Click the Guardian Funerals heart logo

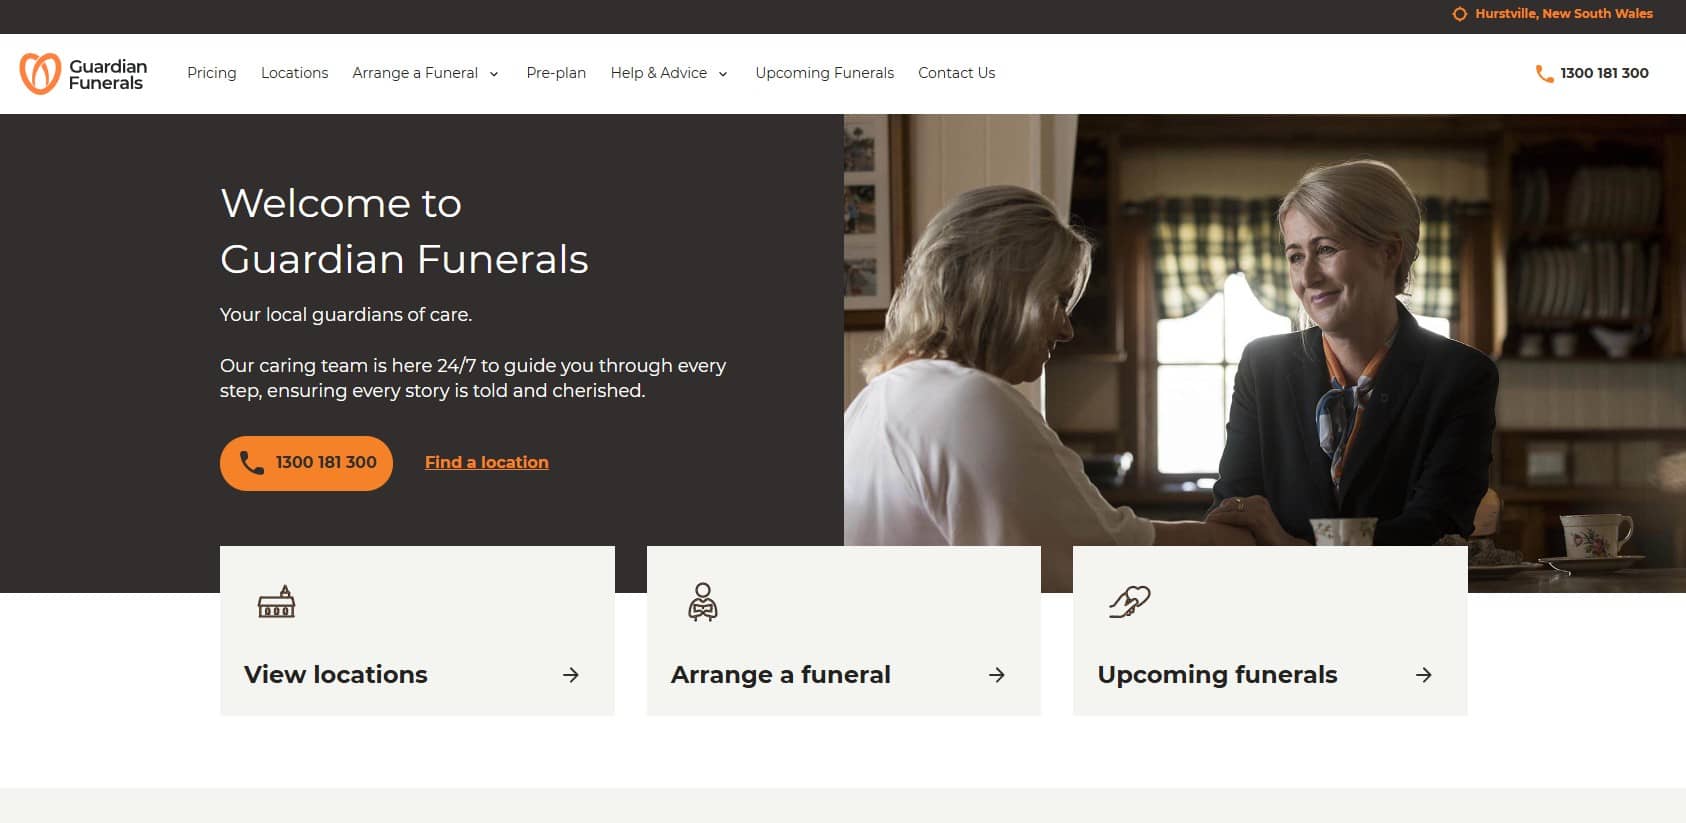(x=41, y=73)
